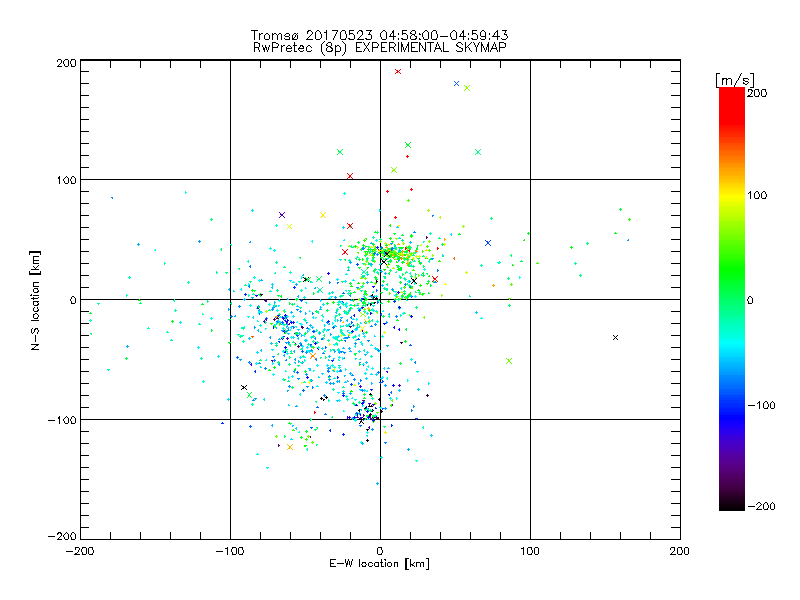Click the blue X marker near the plot top
Image resolution: width=800 pixels, height=600 pixels.
coord(457,84)
